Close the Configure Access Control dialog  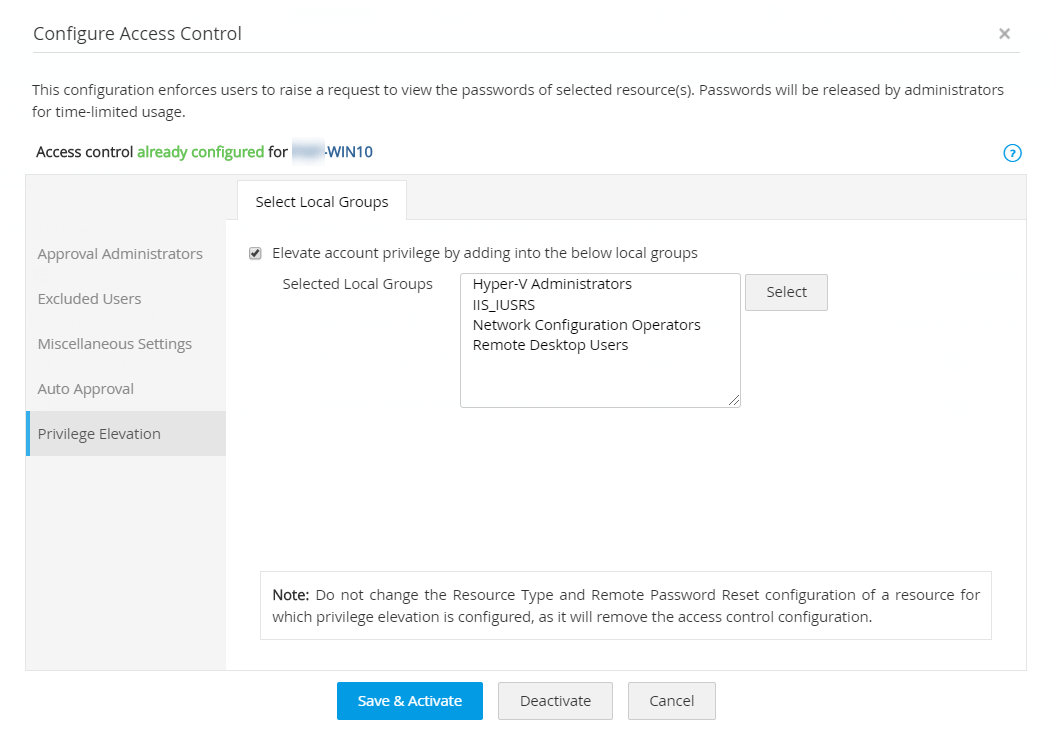(x=1004, y=34)
